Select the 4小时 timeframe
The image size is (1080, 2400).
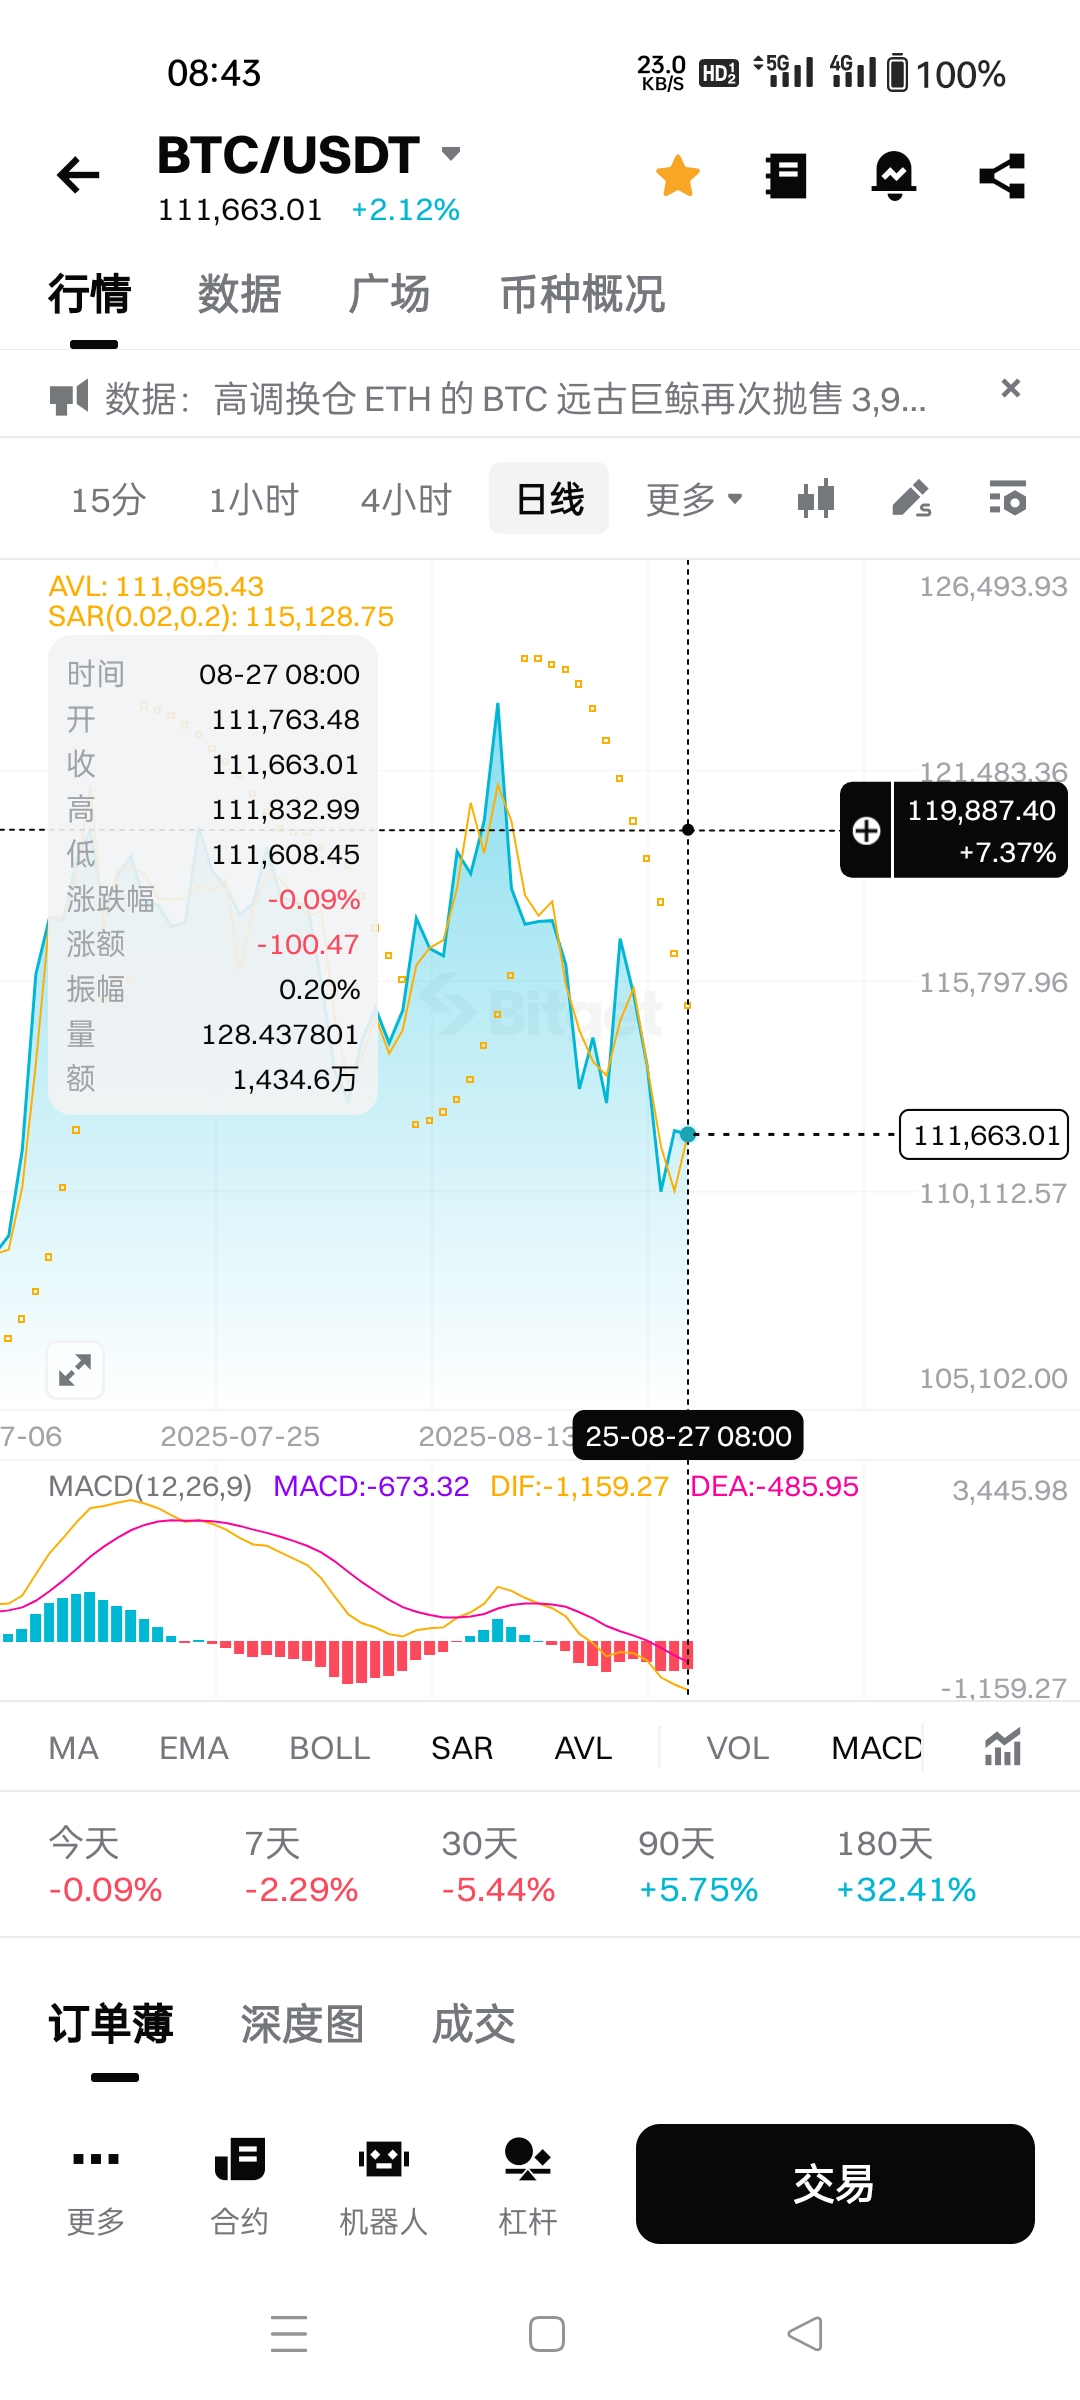coord(406,499)
